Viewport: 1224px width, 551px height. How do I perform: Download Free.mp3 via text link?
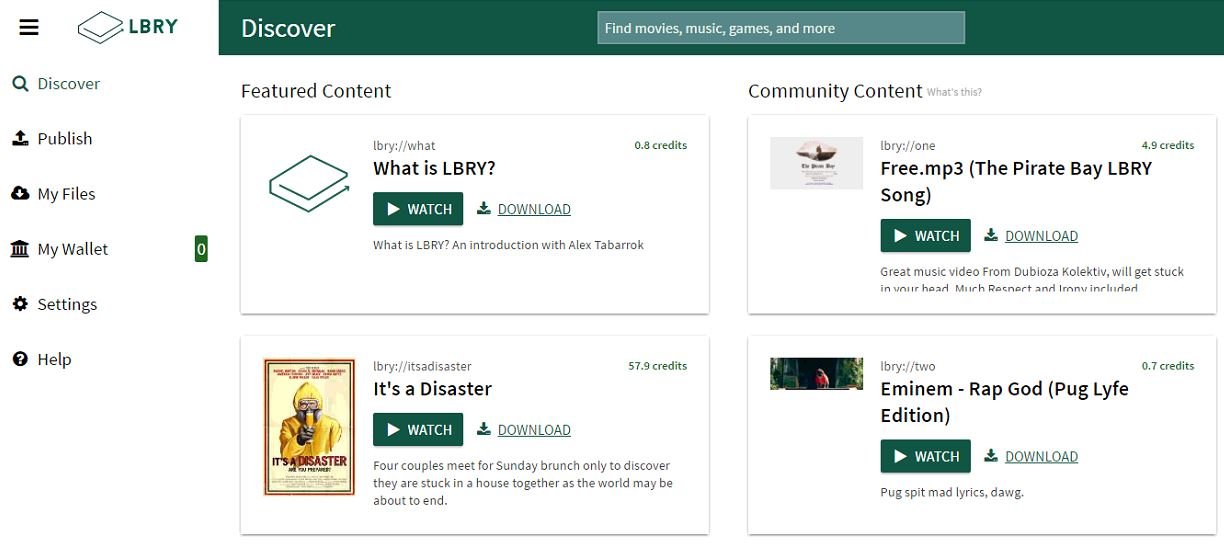click(x=1041, y=236)
